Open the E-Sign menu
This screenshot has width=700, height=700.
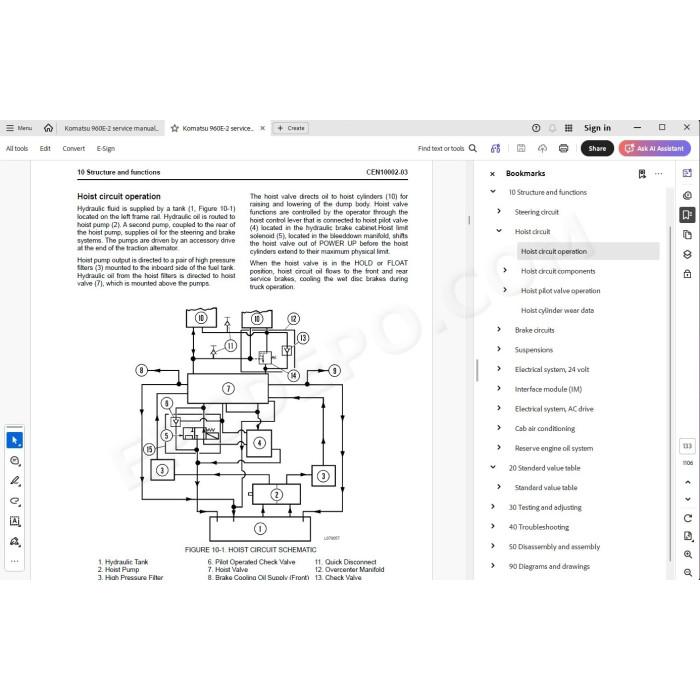(x=106, y=149)
